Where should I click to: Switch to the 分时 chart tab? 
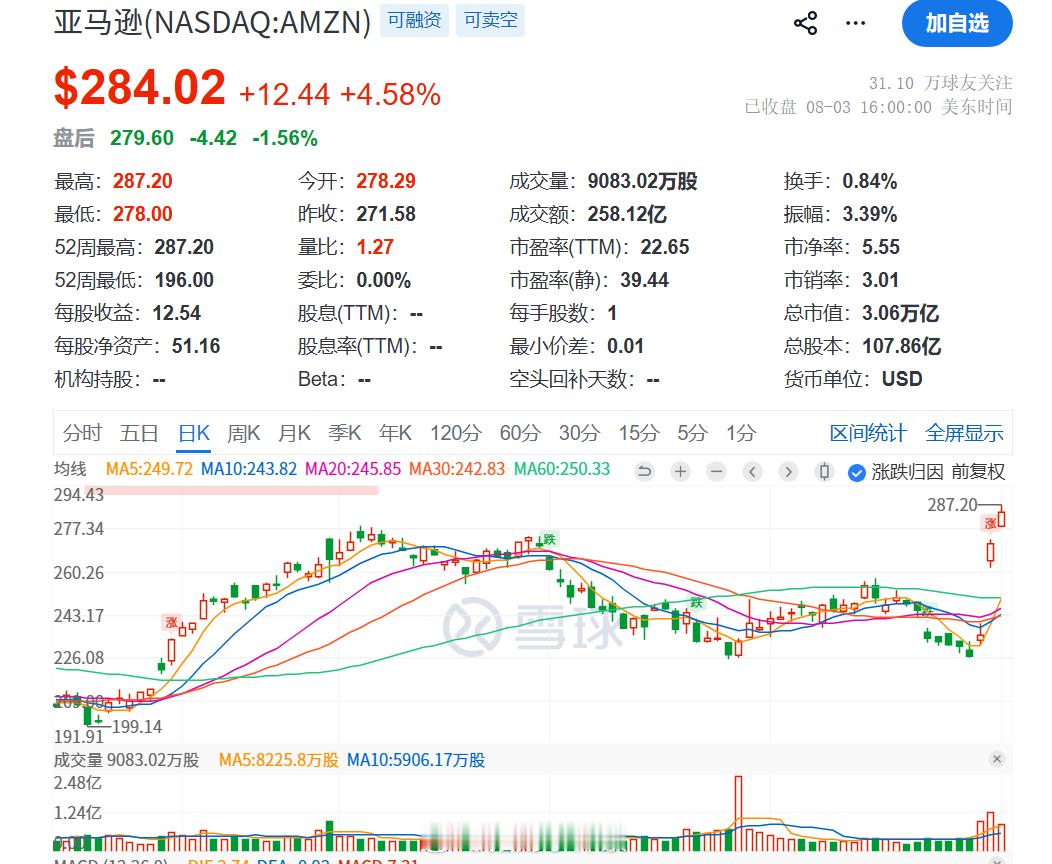point(83,433)
